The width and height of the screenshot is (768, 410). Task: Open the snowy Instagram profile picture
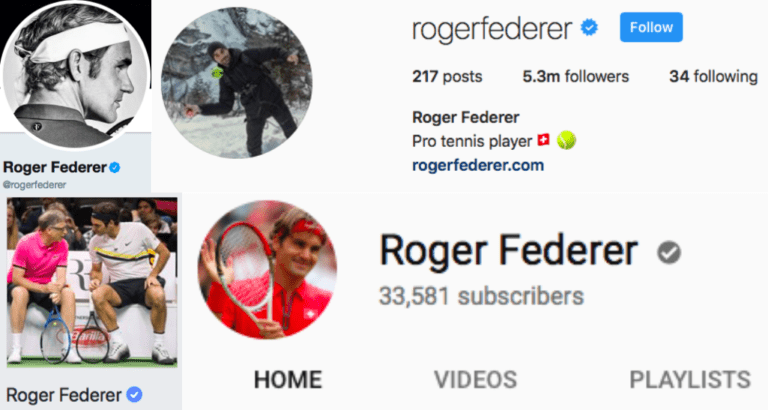coord(237,83)
